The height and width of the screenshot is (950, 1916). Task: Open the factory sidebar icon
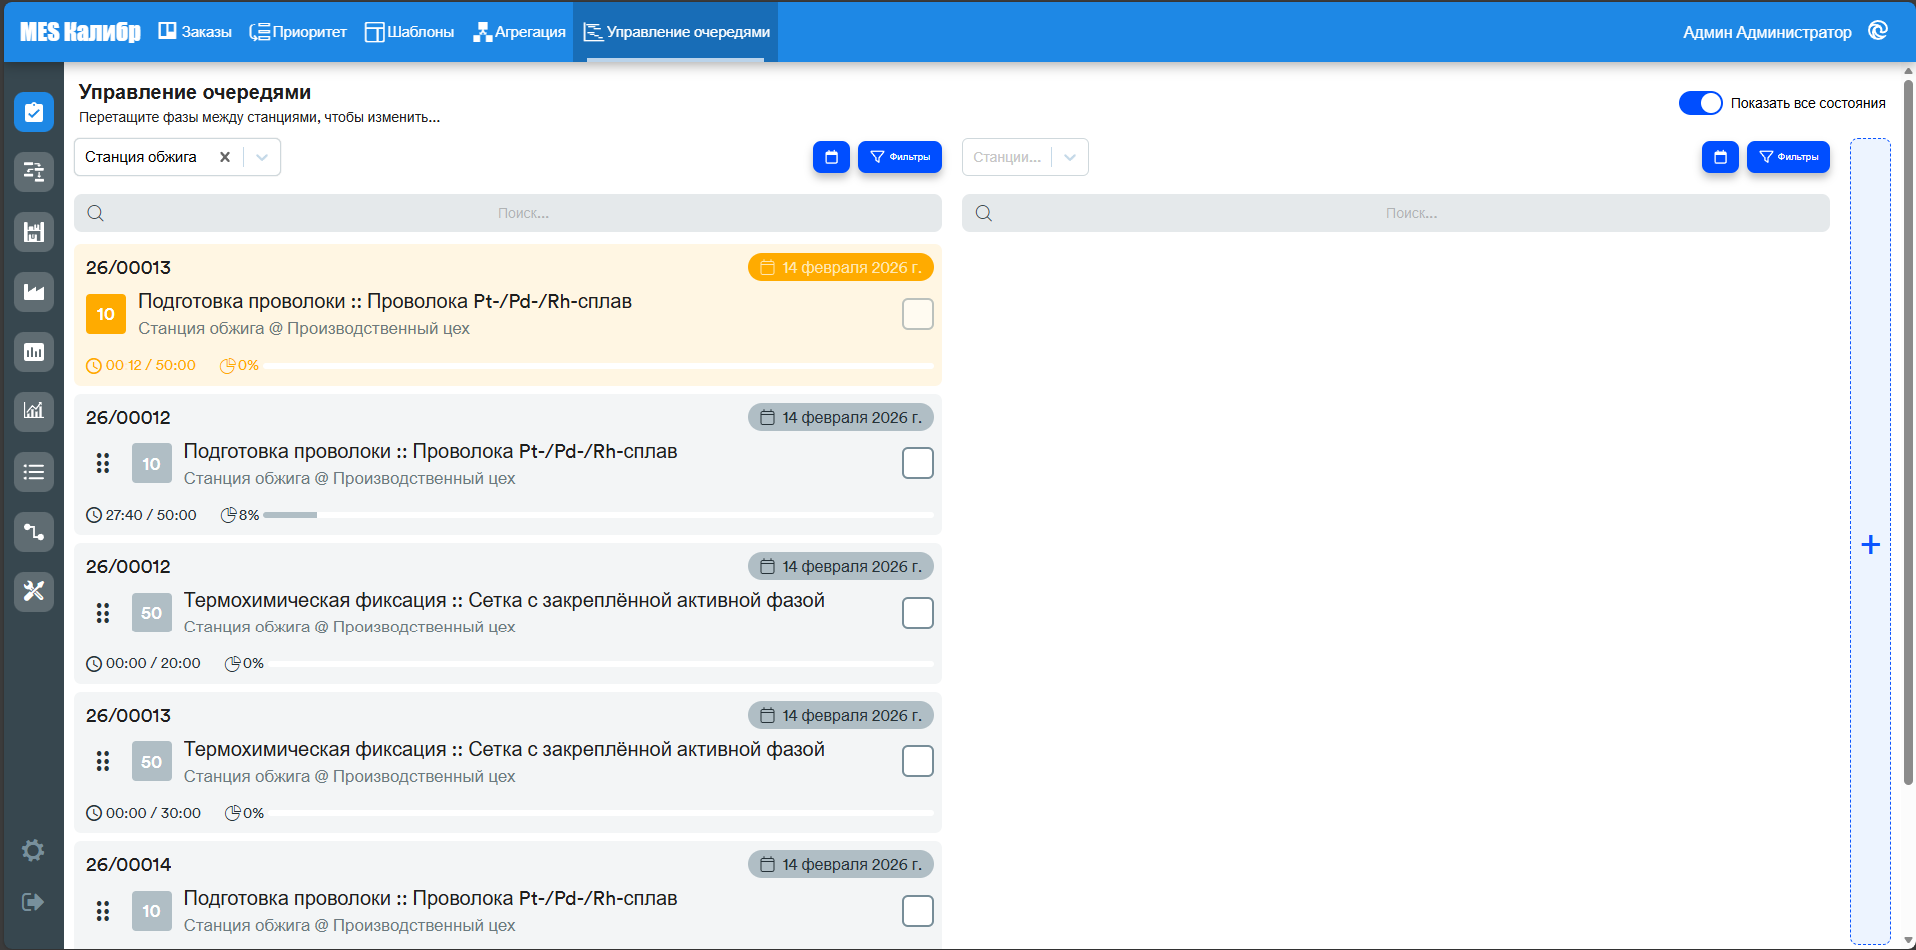point(34,232)
